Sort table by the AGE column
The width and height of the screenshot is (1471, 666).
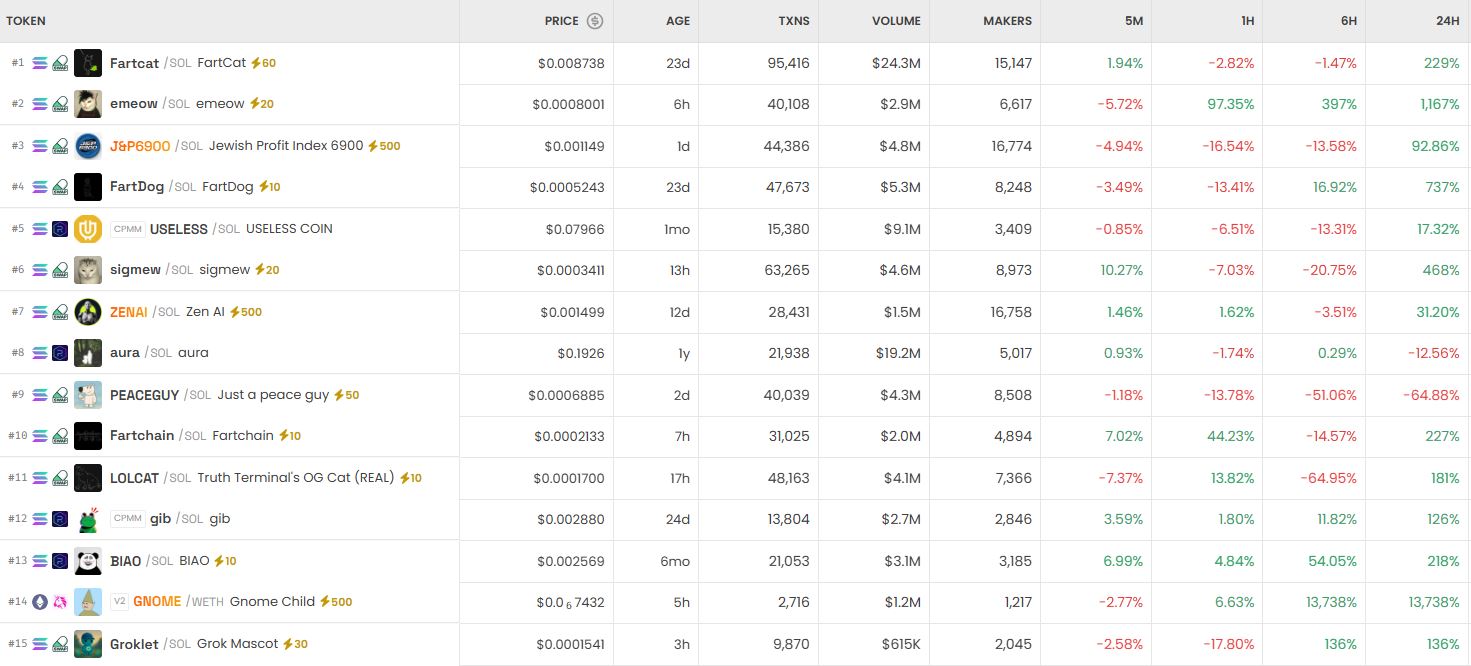678,21
